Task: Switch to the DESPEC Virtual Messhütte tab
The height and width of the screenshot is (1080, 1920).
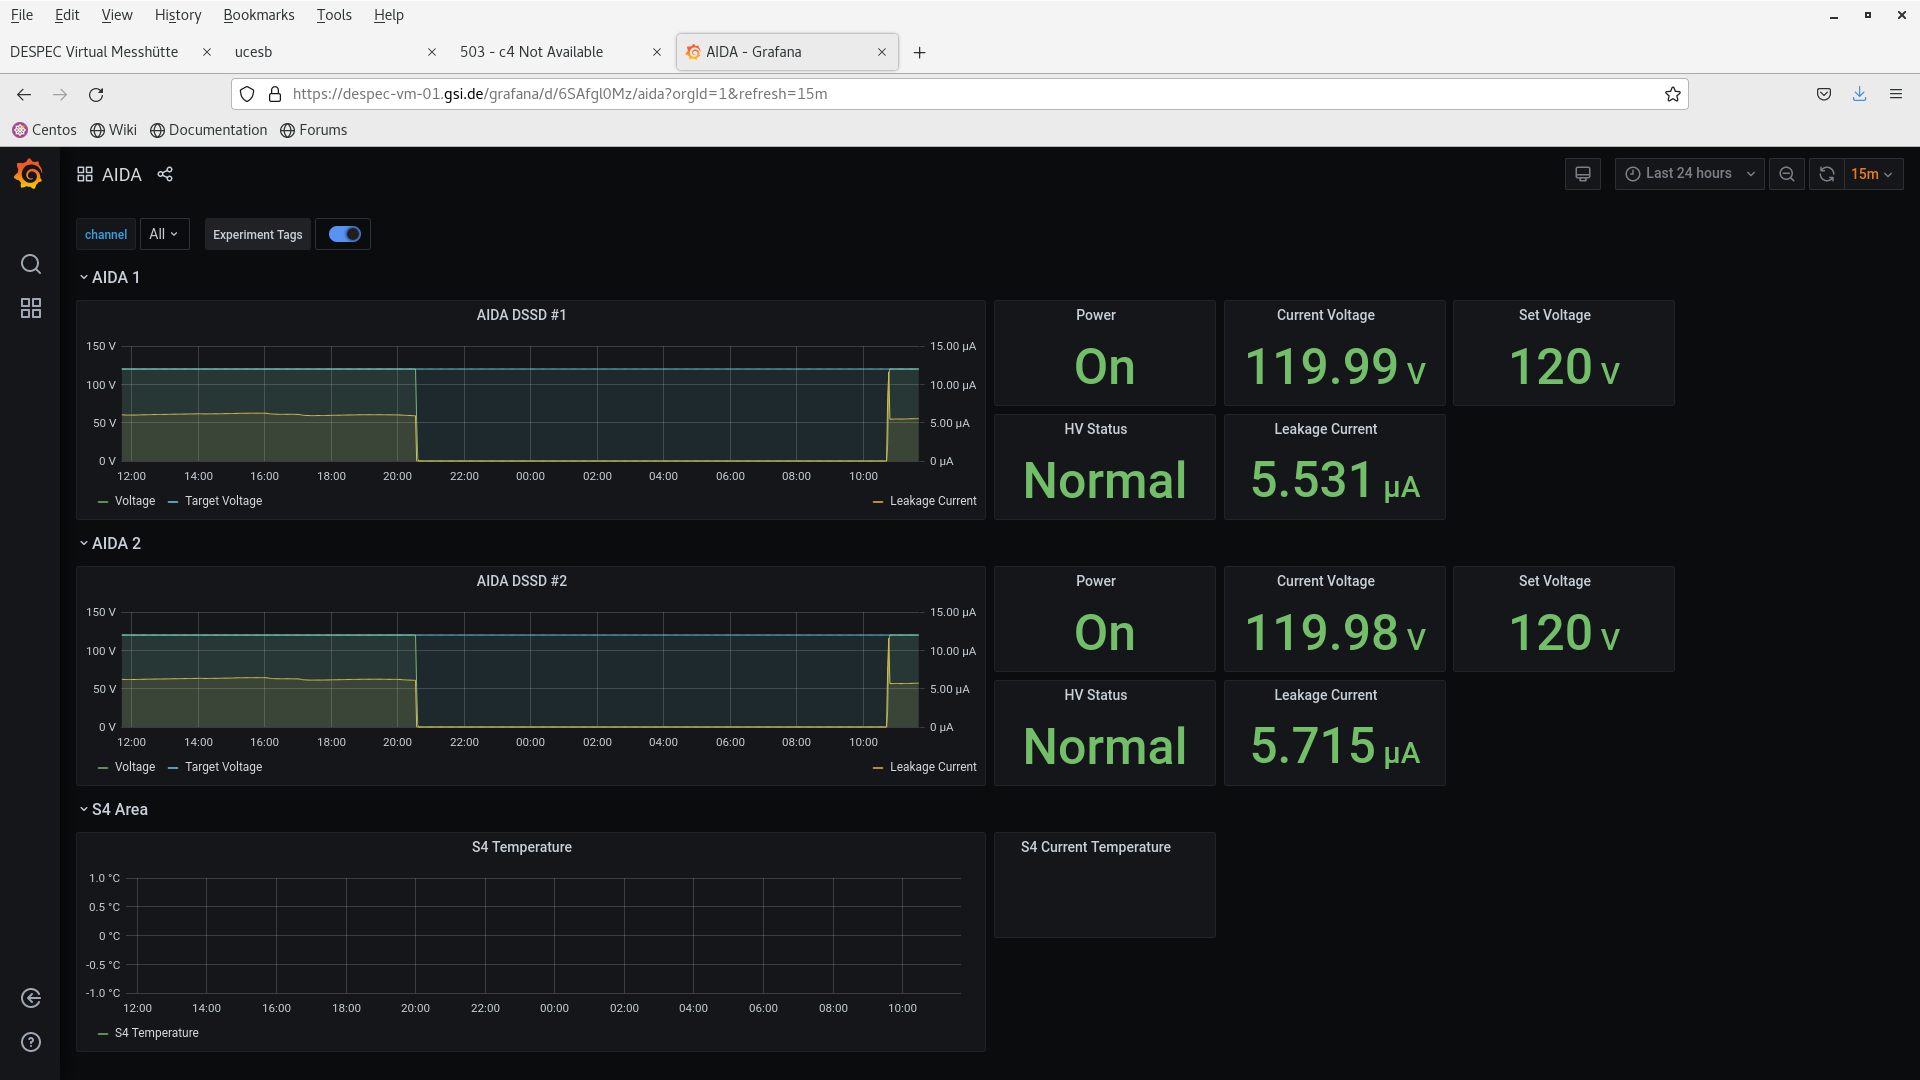Action: pyautogui.click(x=94, y=52)
